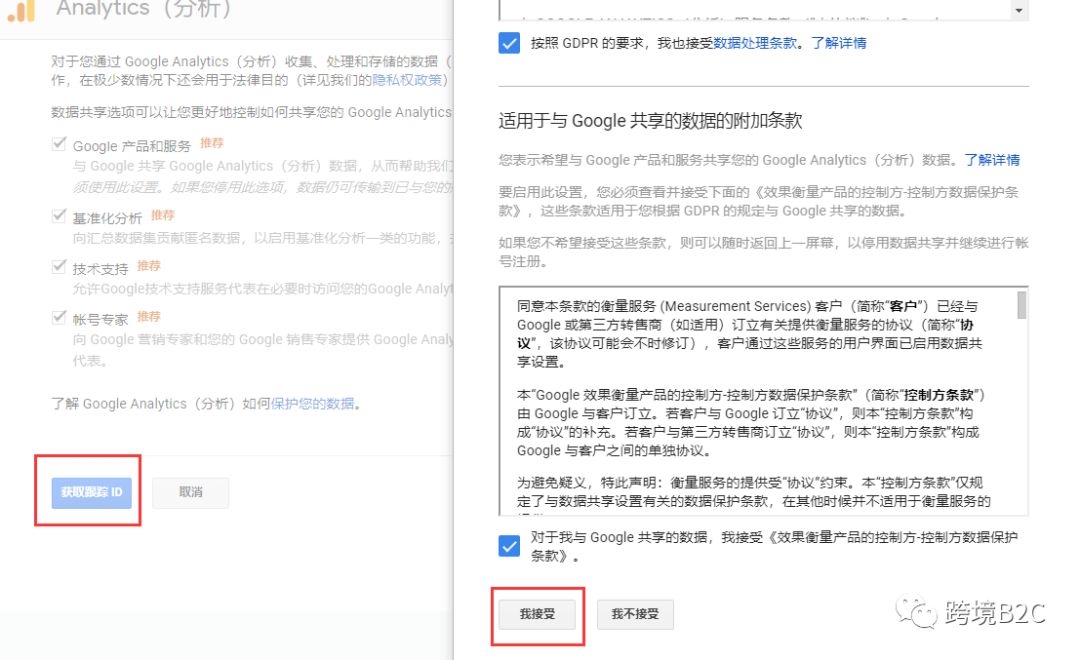This screenshot has height=660, width=1080.
Task: Click the 获取跟踪 ID button
Action: click(x=89, y=492)
